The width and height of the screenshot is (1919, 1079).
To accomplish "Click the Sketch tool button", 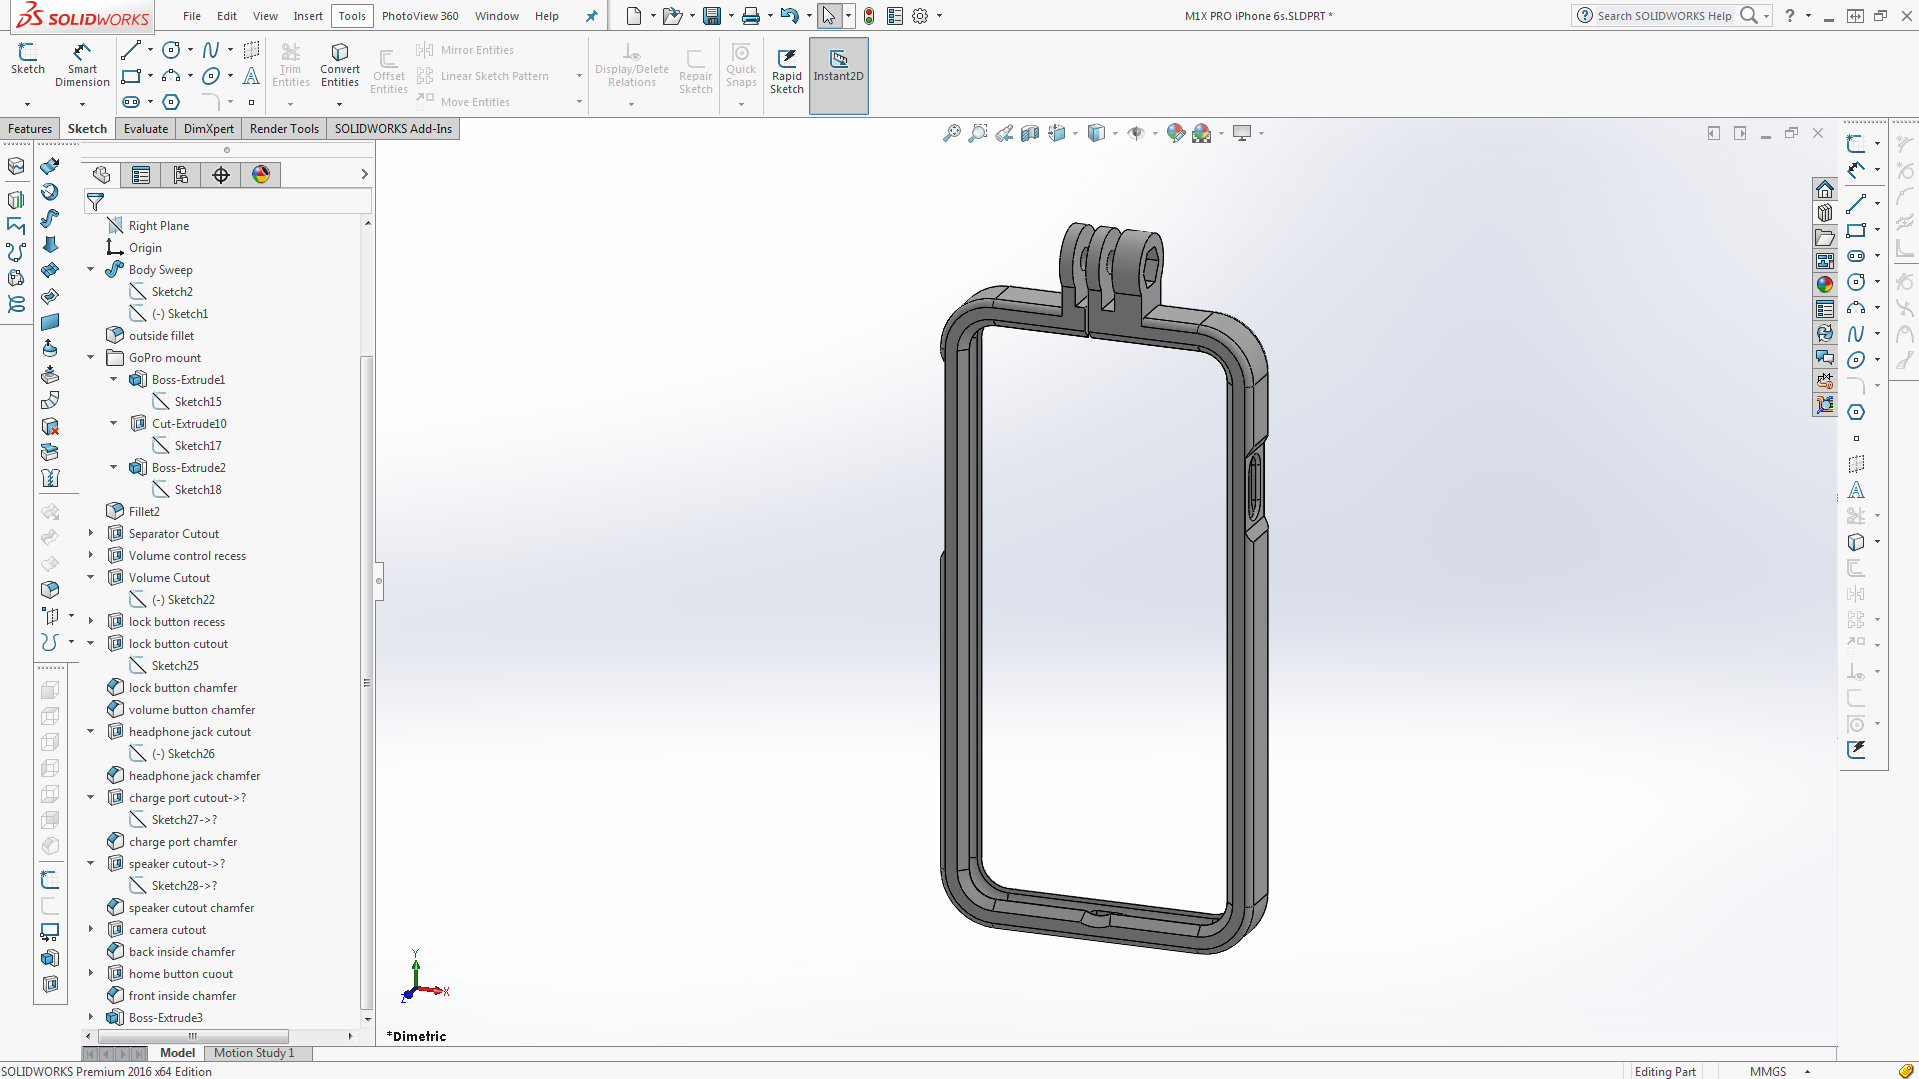I will point(27,59).
